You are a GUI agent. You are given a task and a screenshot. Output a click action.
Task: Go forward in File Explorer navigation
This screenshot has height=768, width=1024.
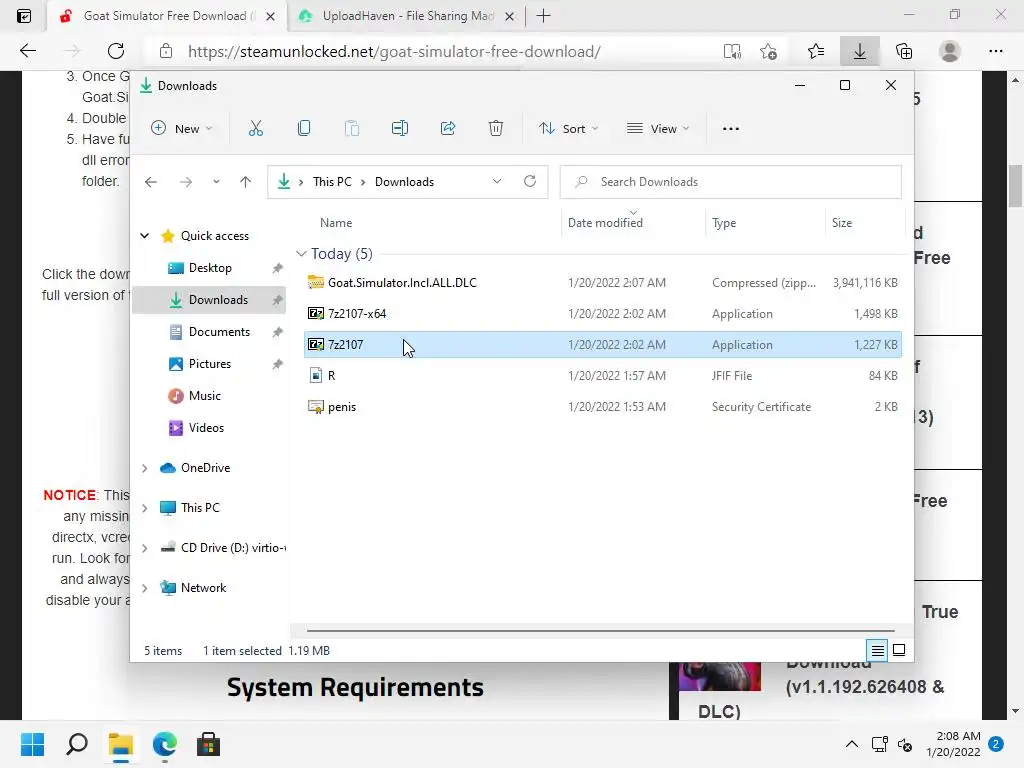click(186, 182)
